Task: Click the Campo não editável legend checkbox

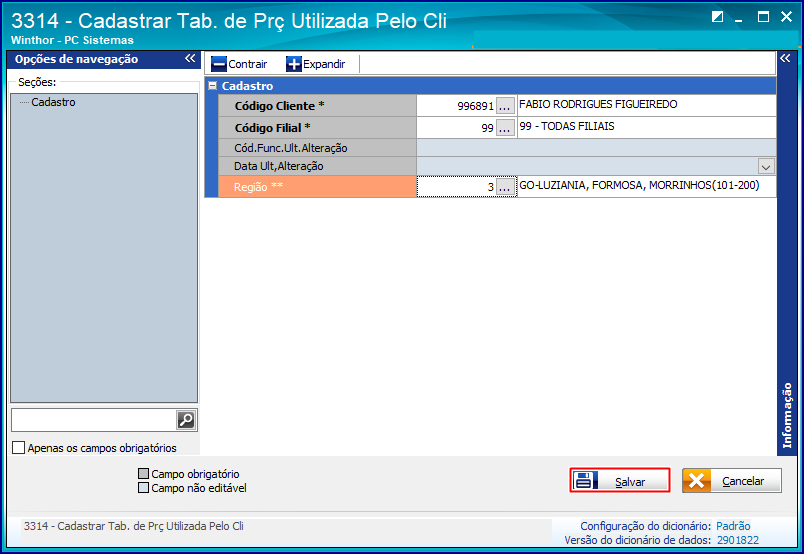Action: point(144,487)
